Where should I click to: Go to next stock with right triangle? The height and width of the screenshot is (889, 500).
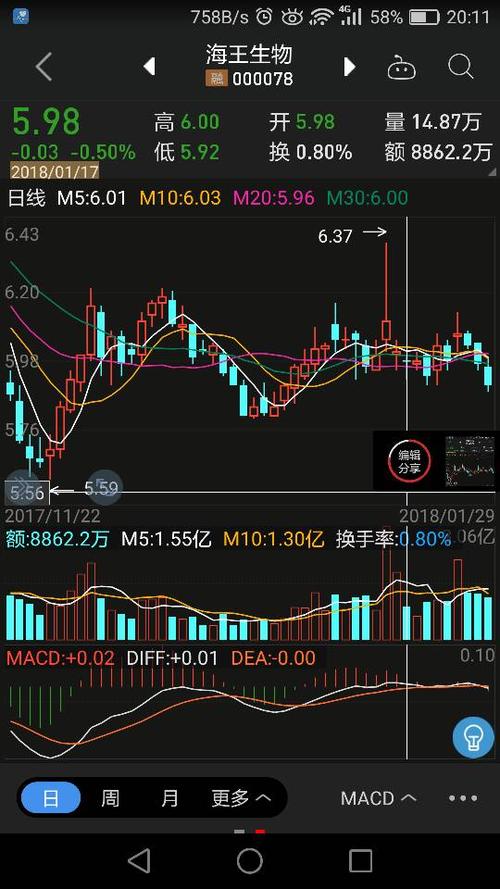[349, 67]
